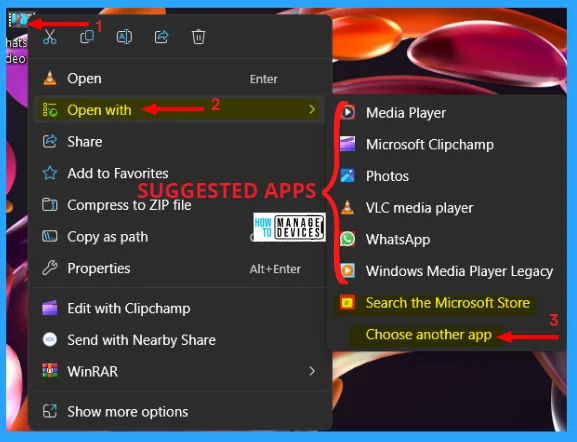Click the Clipchamp icon beside Edit with Clipchamp

50,308
